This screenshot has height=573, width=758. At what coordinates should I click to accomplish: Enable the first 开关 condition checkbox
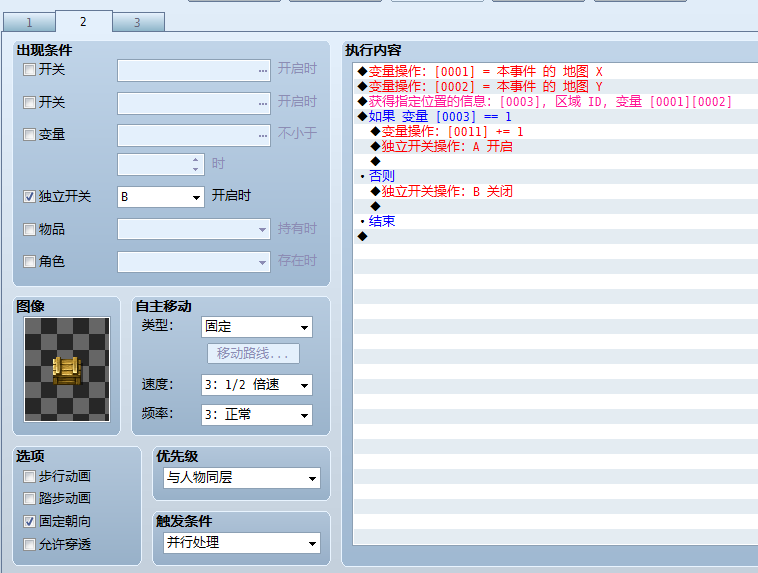[29, 70]
